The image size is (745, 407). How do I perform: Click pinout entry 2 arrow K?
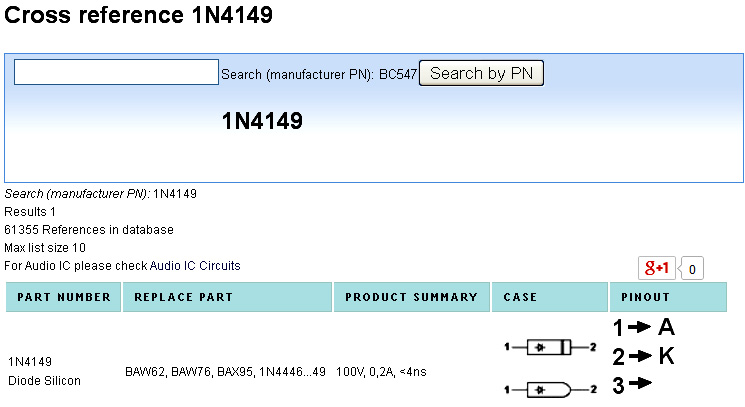[644, 355]
